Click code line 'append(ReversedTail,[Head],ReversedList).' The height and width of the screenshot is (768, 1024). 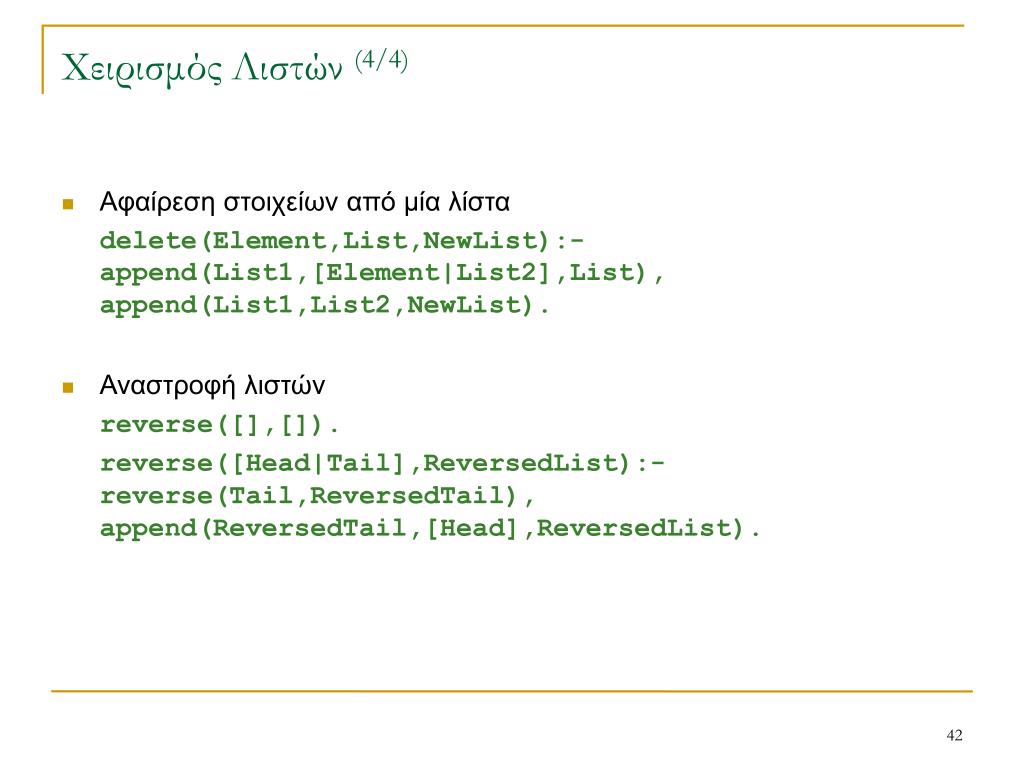pos(430,528)
